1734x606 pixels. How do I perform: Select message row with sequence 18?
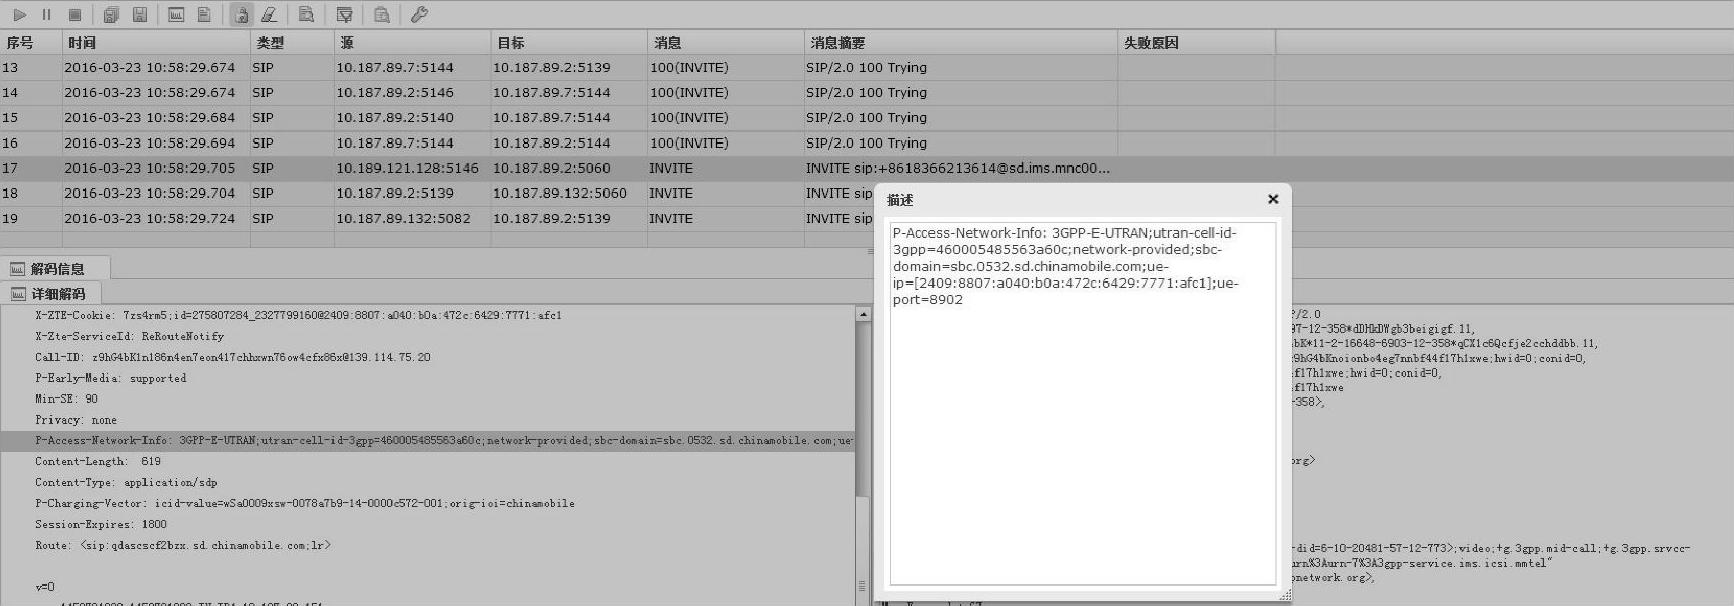(x=437, y=193)
